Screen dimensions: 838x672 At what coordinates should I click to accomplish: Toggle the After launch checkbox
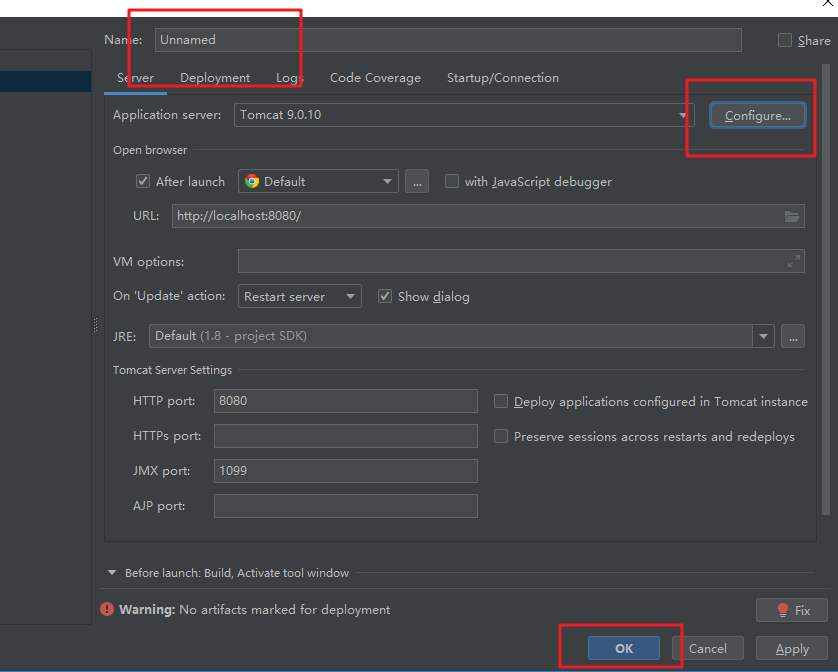click(143, 181)
